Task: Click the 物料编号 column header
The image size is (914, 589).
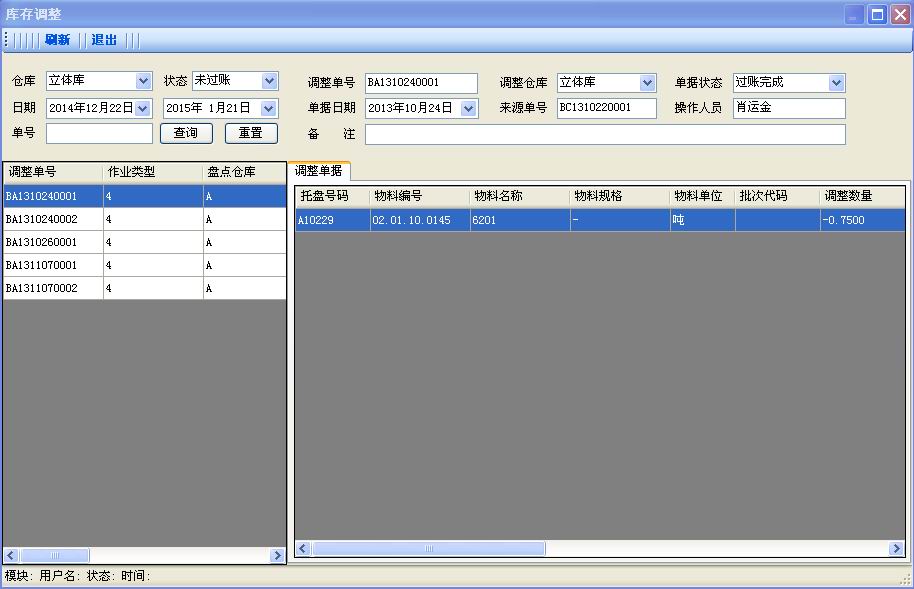Action: coord(420,196)
